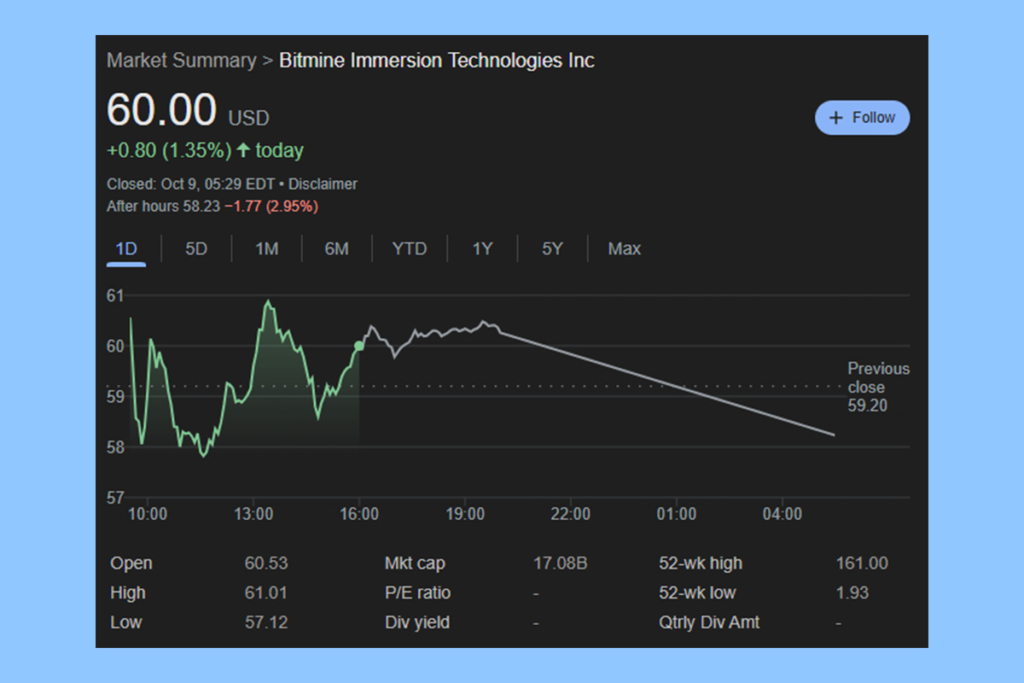Select the green data point marker on chart
The height and width of the screenshot is (683, 1024).
point(359,345)
